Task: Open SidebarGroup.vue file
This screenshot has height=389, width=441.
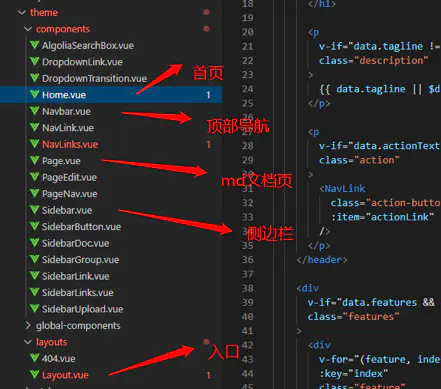Action: 80,260
